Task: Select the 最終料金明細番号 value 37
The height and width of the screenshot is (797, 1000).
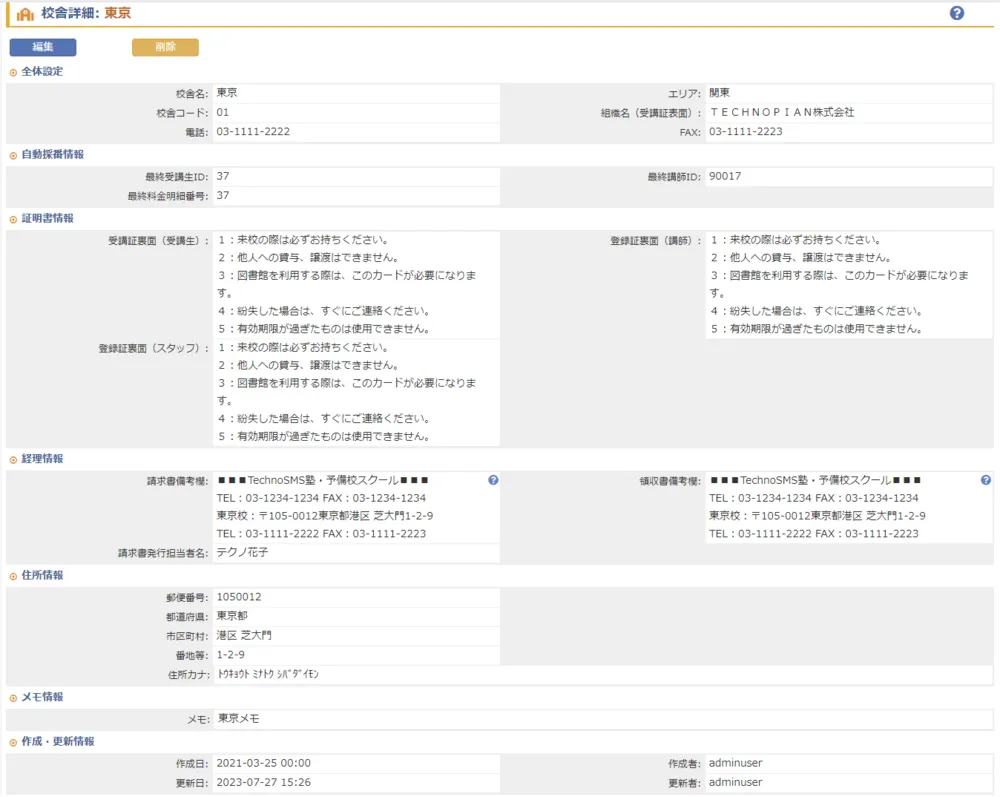Action: click(223, 196)
